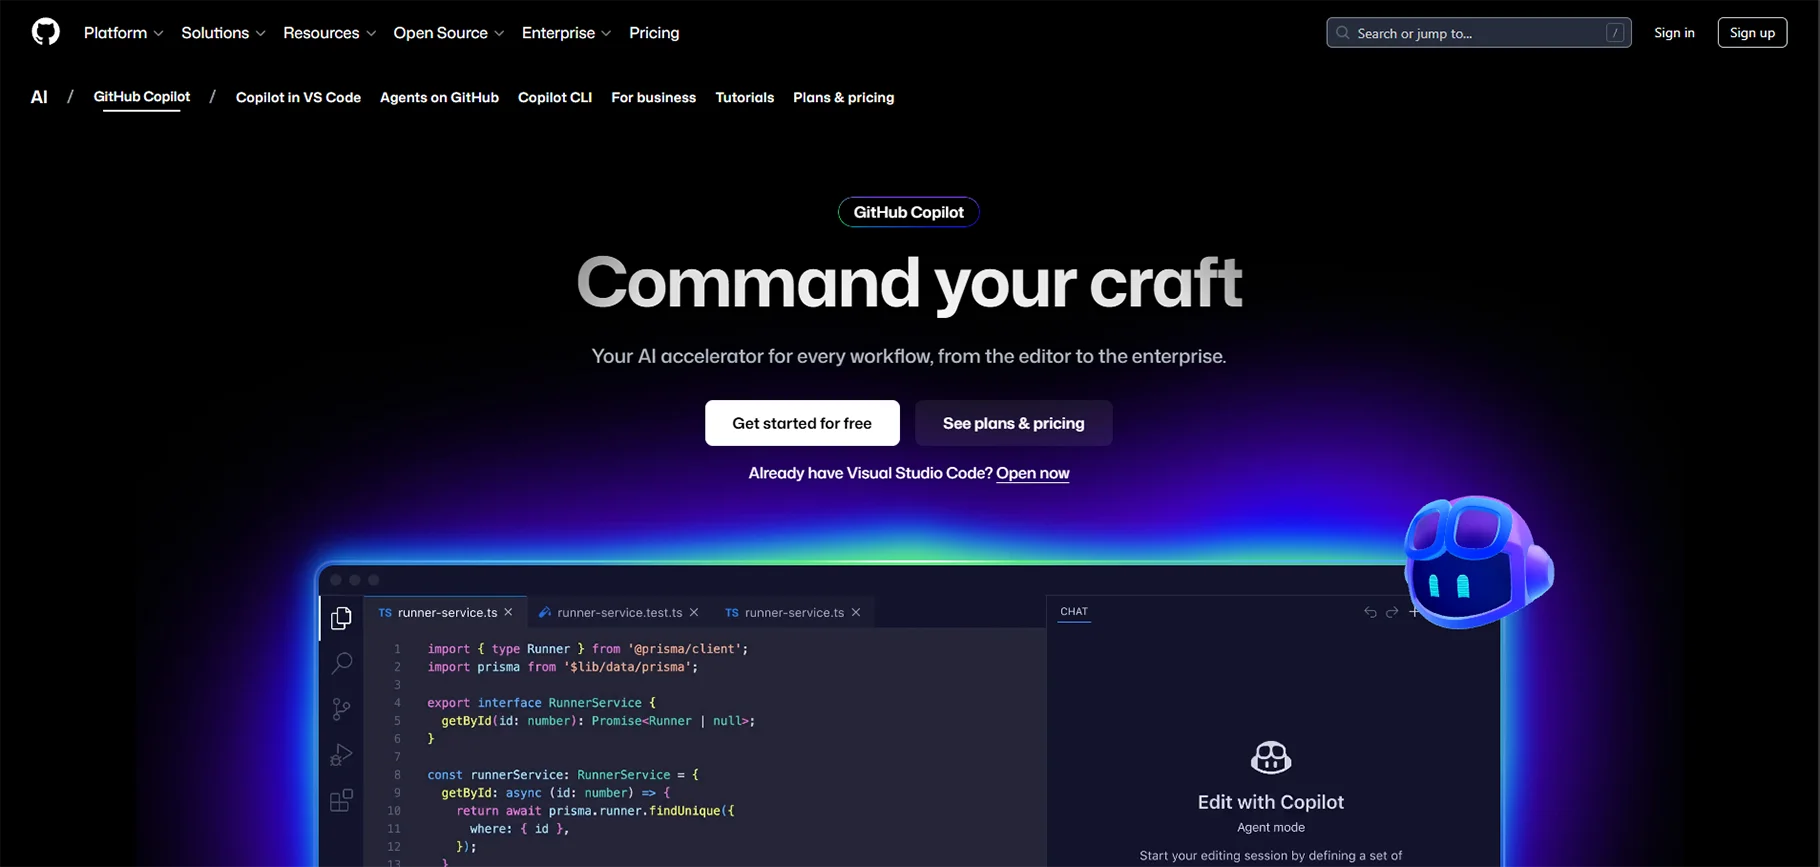This screenshot has width=1820, height=867.
Task: Select the Search magnifier icon in editor sidebar
Action: (x=341, y=662)
